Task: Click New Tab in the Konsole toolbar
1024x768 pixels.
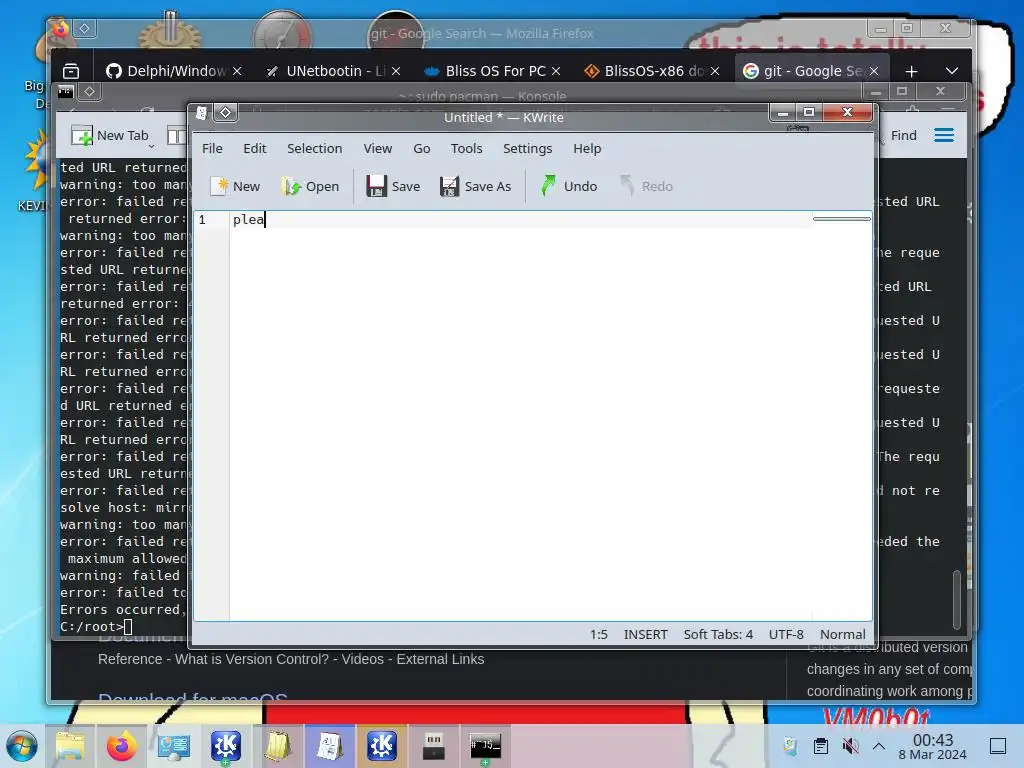Action: [x=110, y=135]
